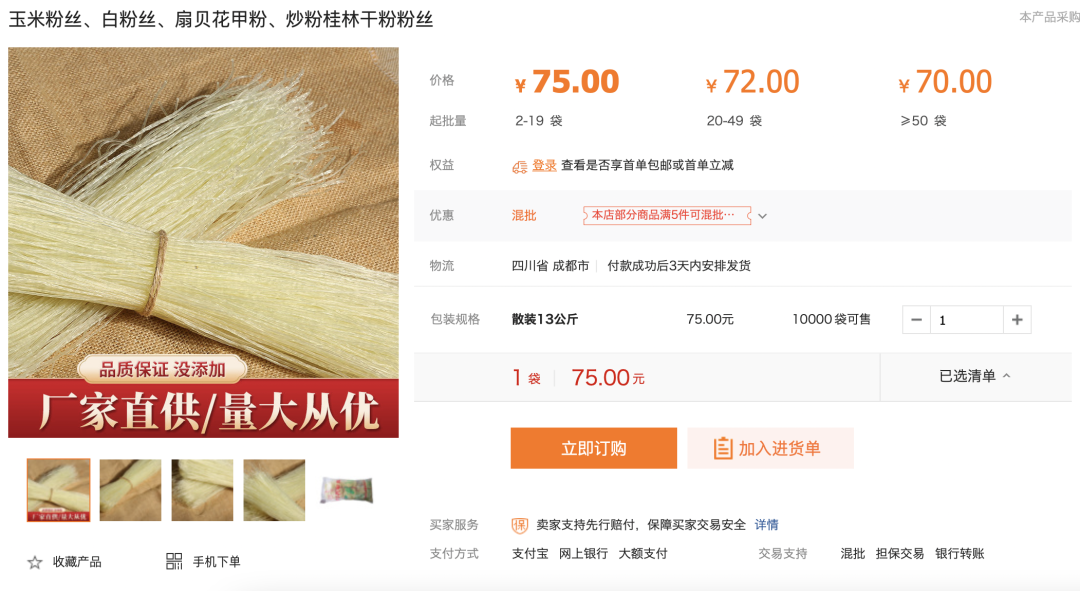Open the 本店部分商品满5件可混批 coupon tag
The image size is (1080, 591).
pos(666,215)
